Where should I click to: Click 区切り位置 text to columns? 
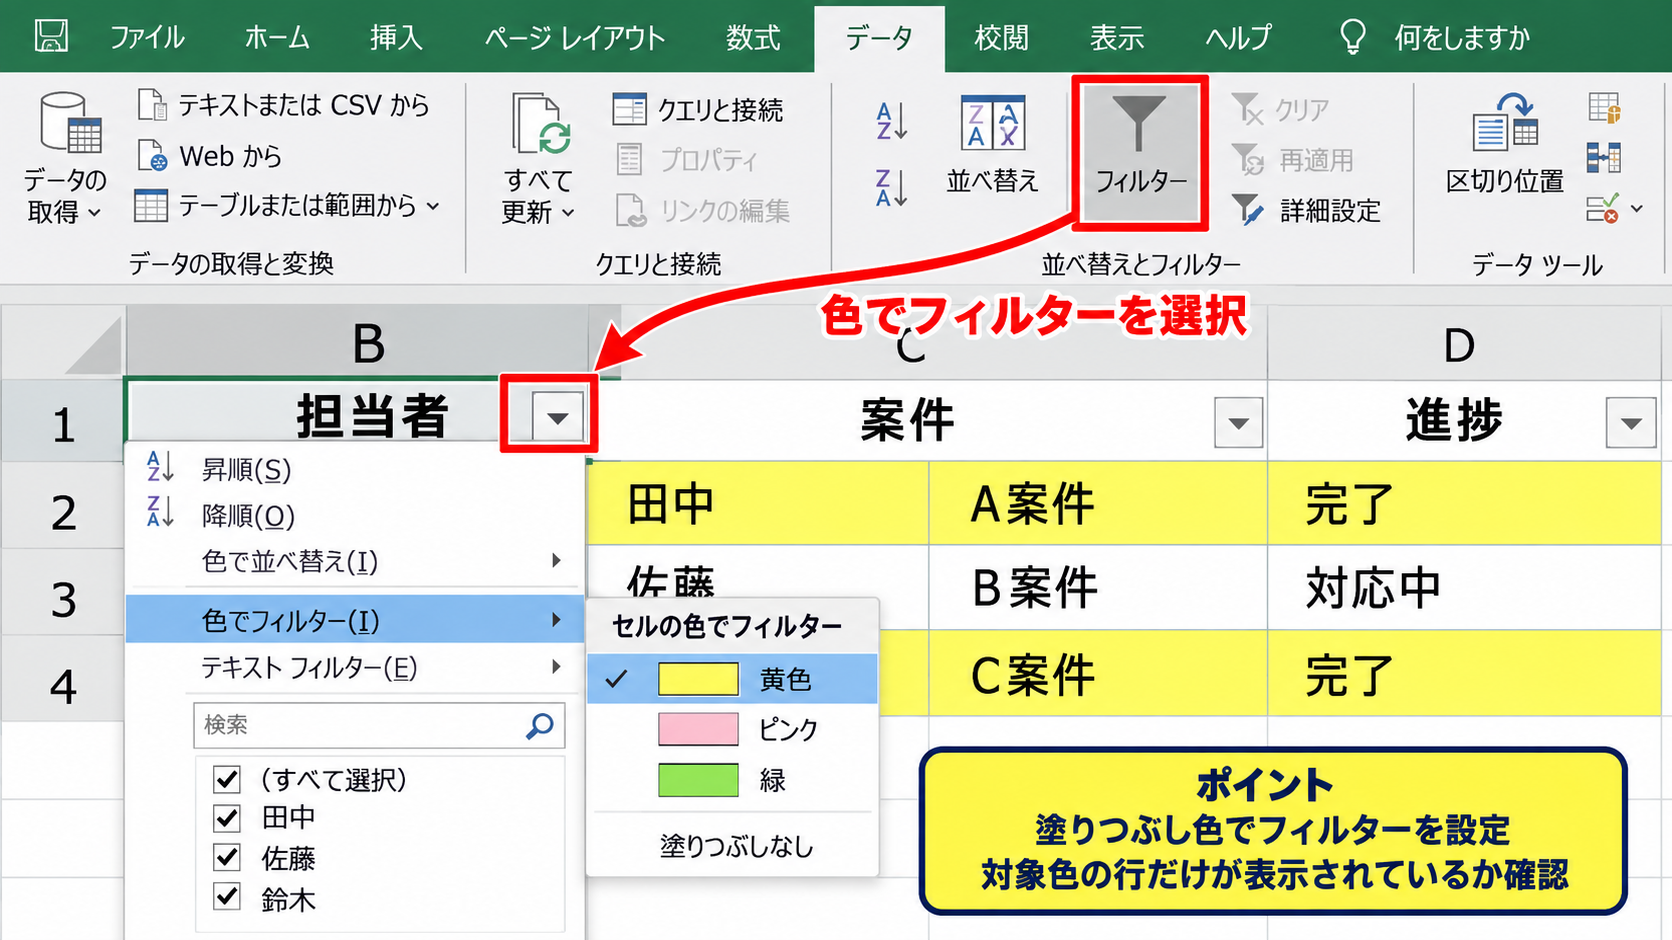[1505, 144]
